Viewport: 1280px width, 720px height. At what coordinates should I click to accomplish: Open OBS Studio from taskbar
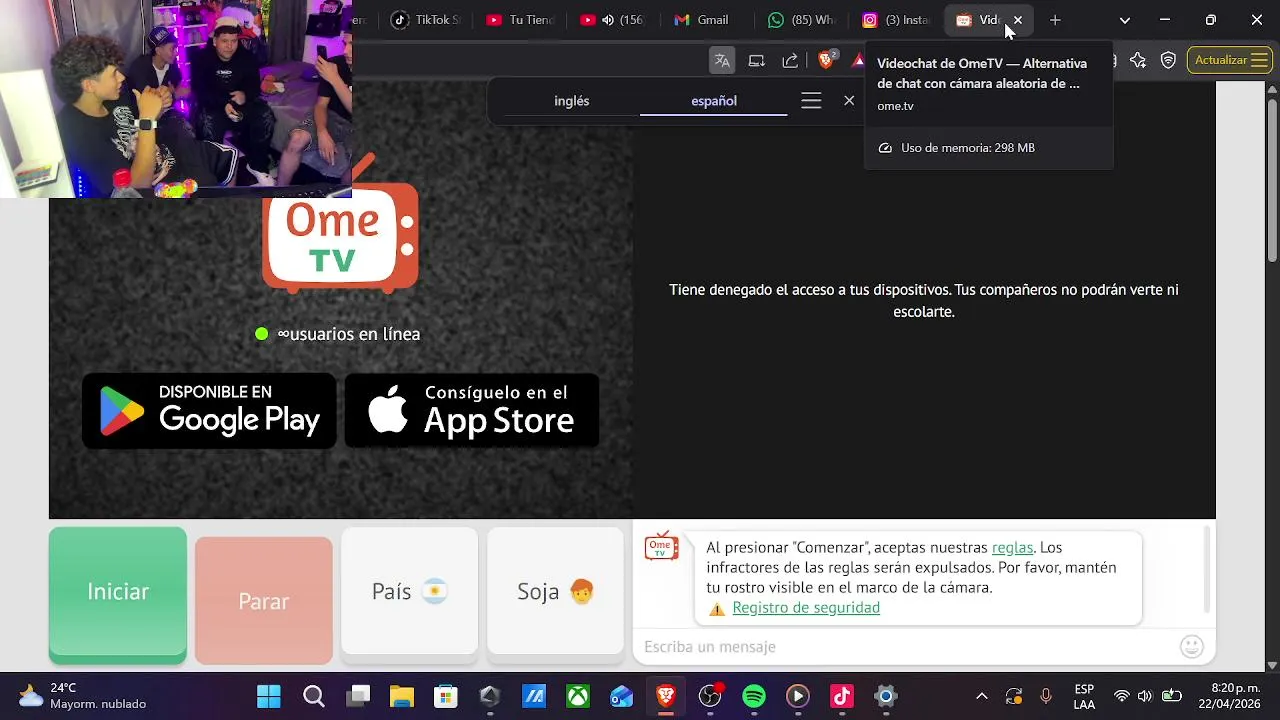coord(710,696)
